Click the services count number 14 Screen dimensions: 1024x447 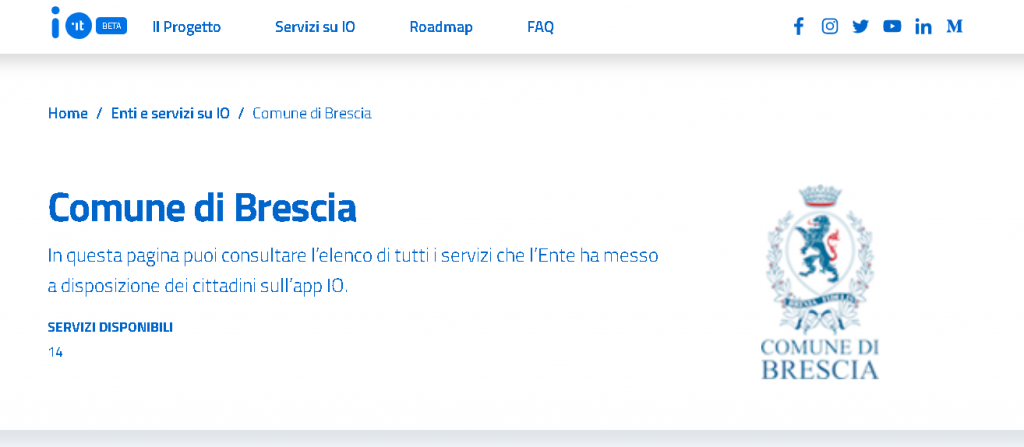(x=56, y=352)
